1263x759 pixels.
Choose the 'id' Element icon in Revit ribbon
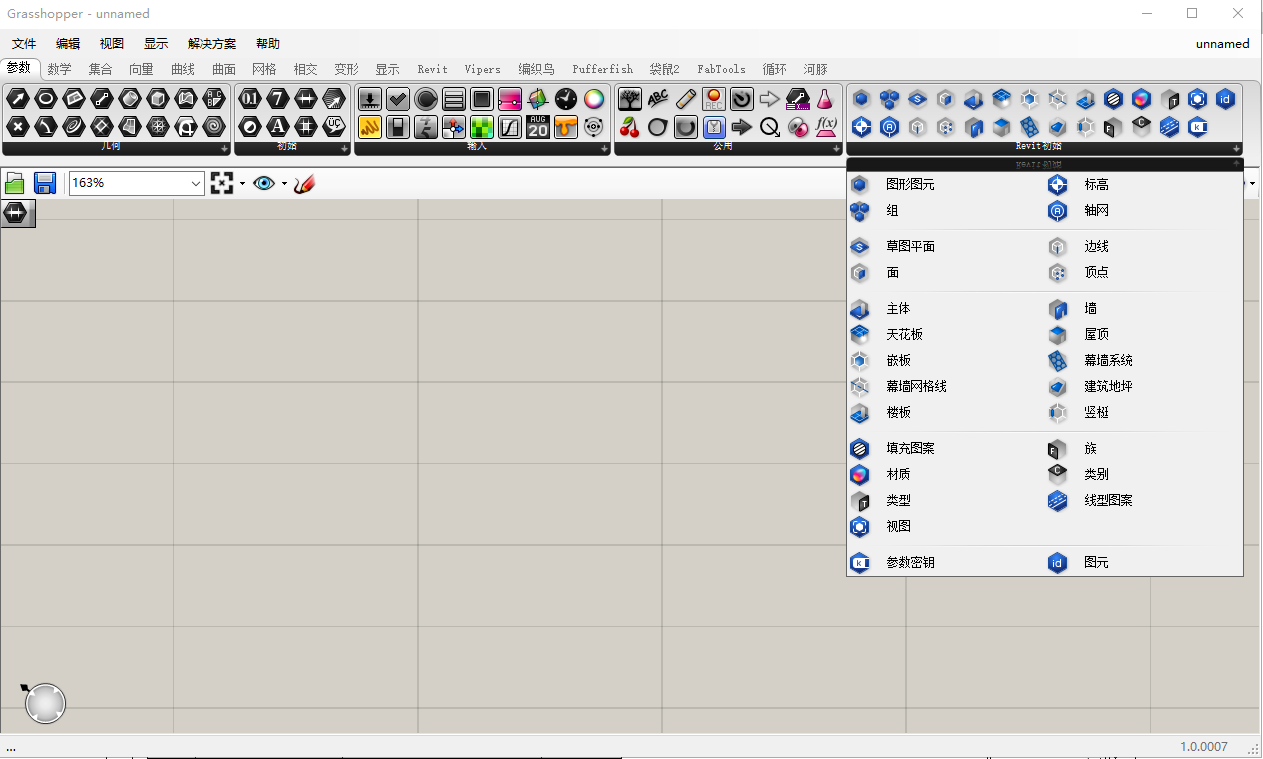[1225, 99]
